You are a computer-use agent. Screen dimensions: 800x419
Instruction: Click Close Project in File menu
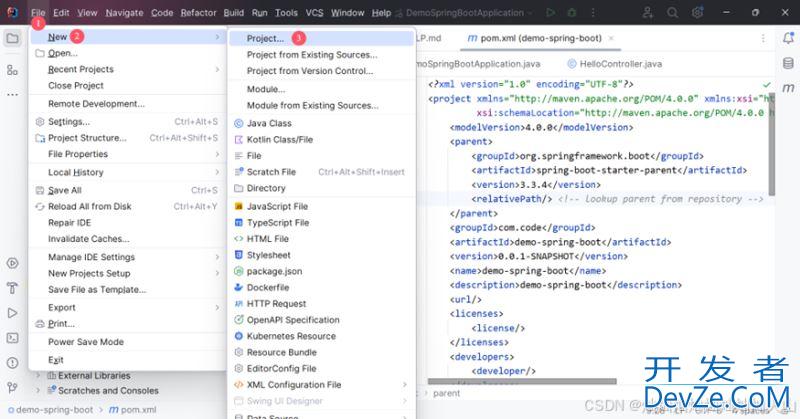click(128, 86)
